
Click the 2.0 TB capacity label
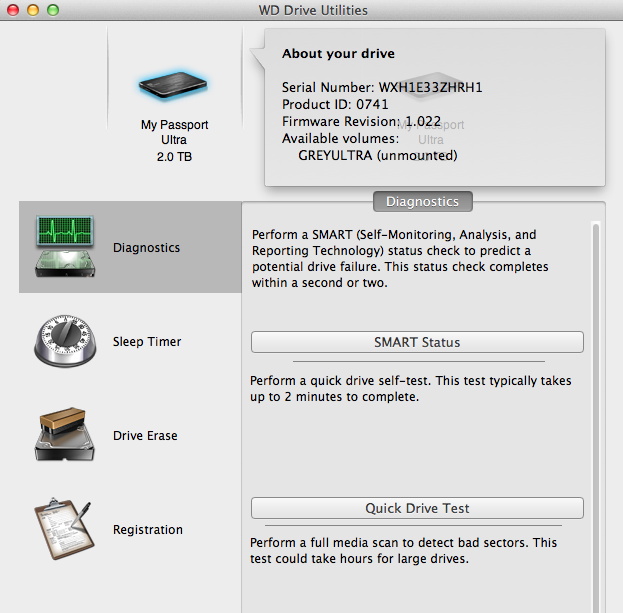click(174, 157)
